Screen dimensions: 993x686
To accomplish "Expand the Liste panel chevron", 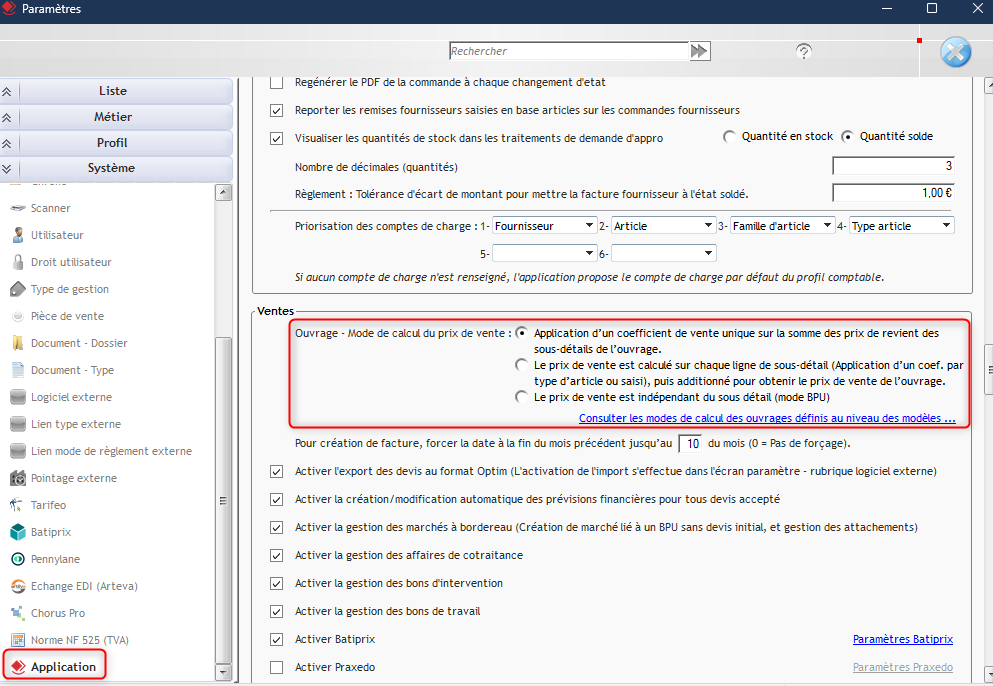I will [x=7, y=91].
